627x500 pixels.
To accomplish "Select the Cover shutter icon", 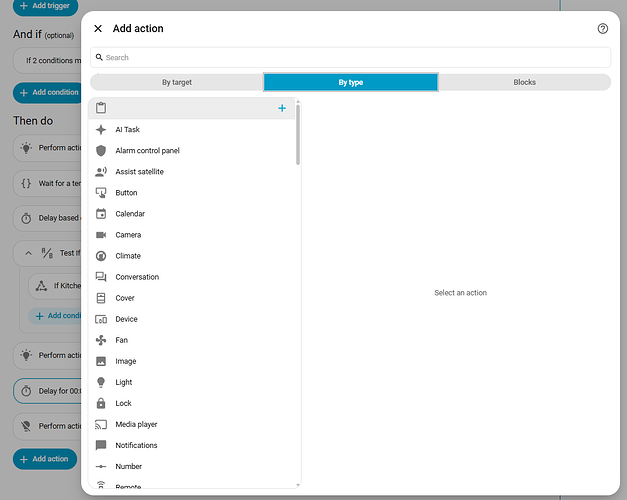I will tap(101, 298).
